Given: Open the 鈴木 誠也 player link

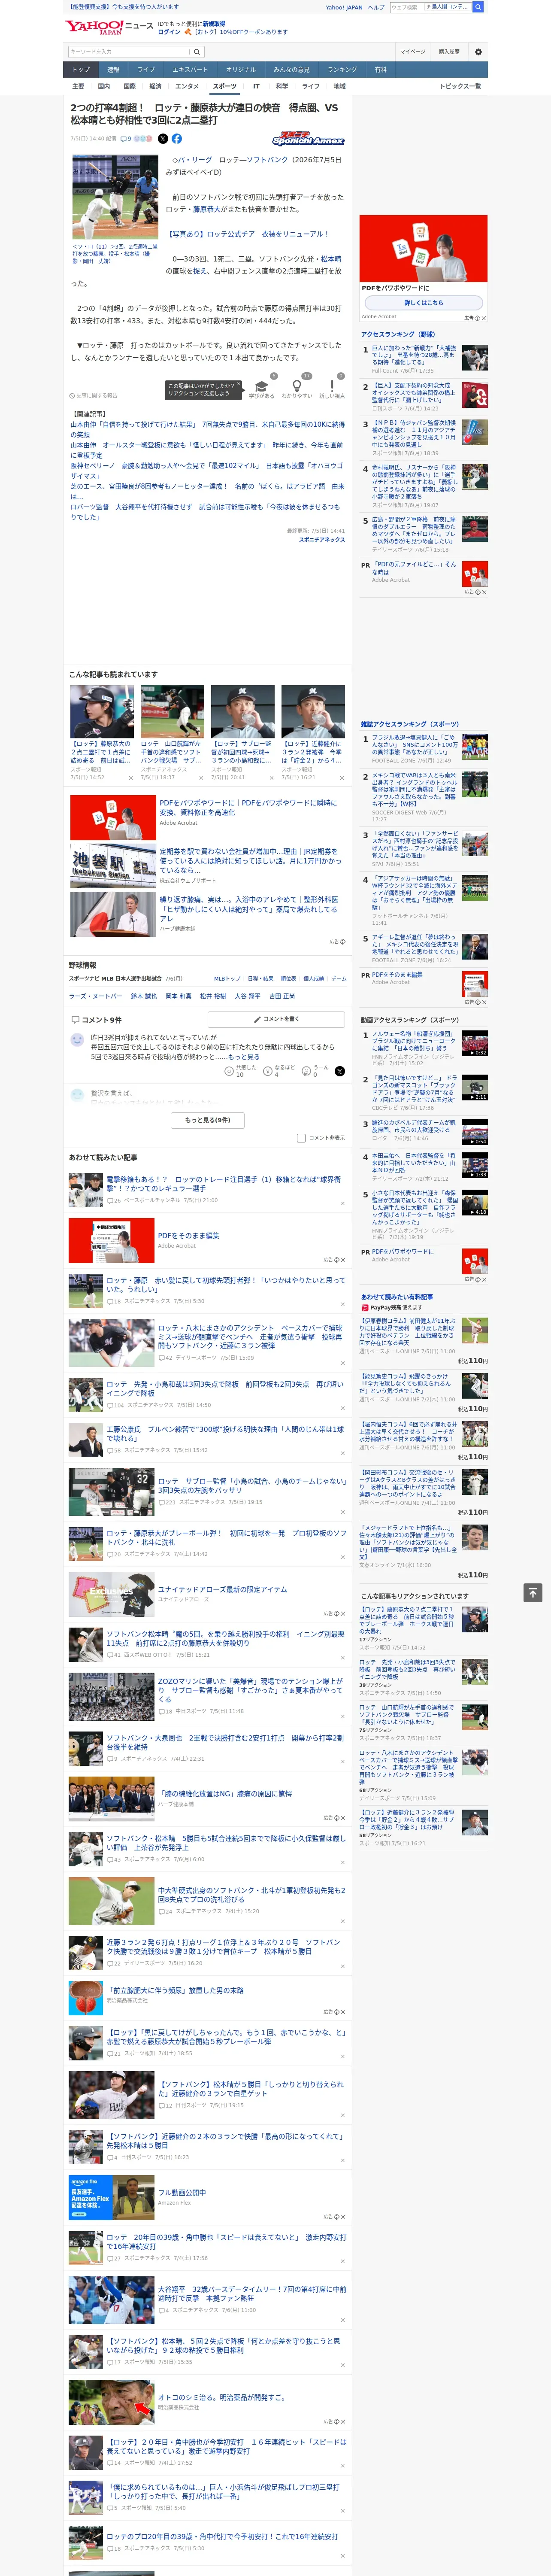Looking at the screenshot, I should click(144, 996).
